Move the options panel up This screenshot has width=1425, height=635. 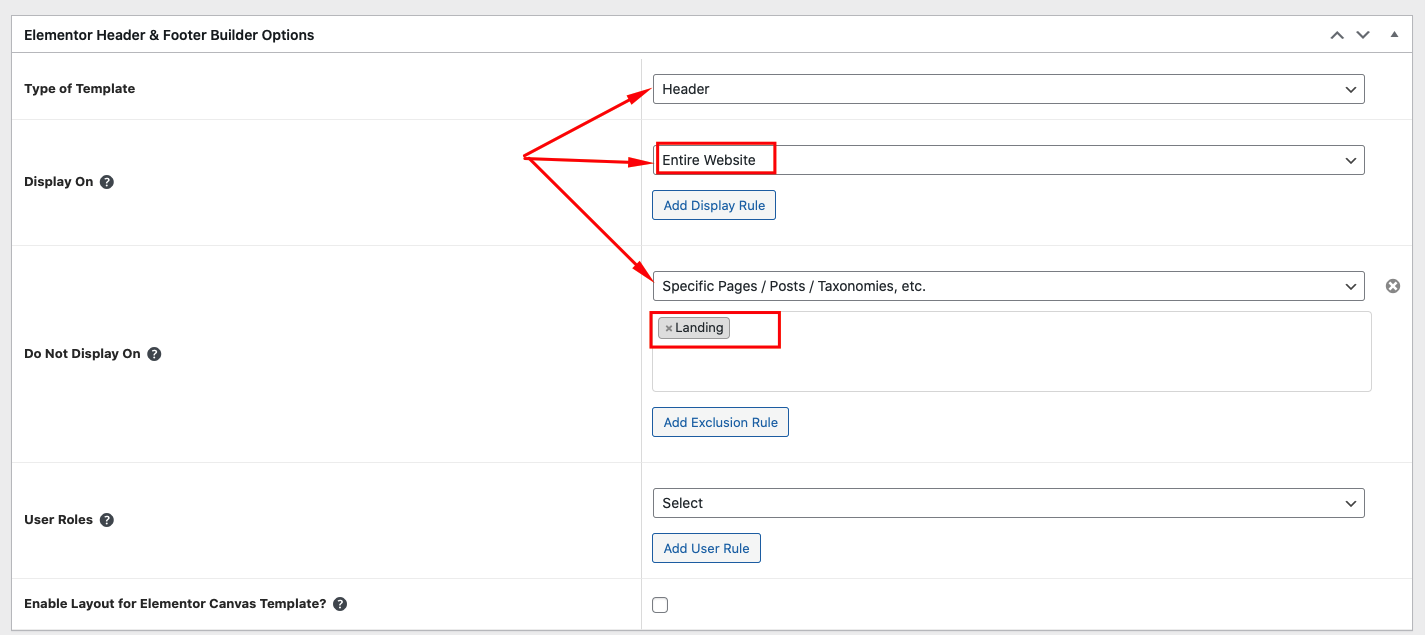coord(1337,35)
